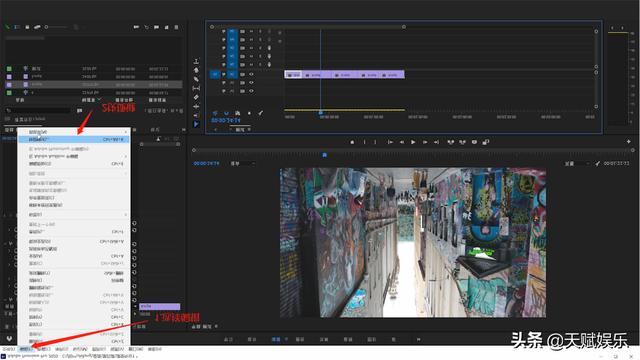
Task: Click New Item icon in project panel
Action: (167, 27)
